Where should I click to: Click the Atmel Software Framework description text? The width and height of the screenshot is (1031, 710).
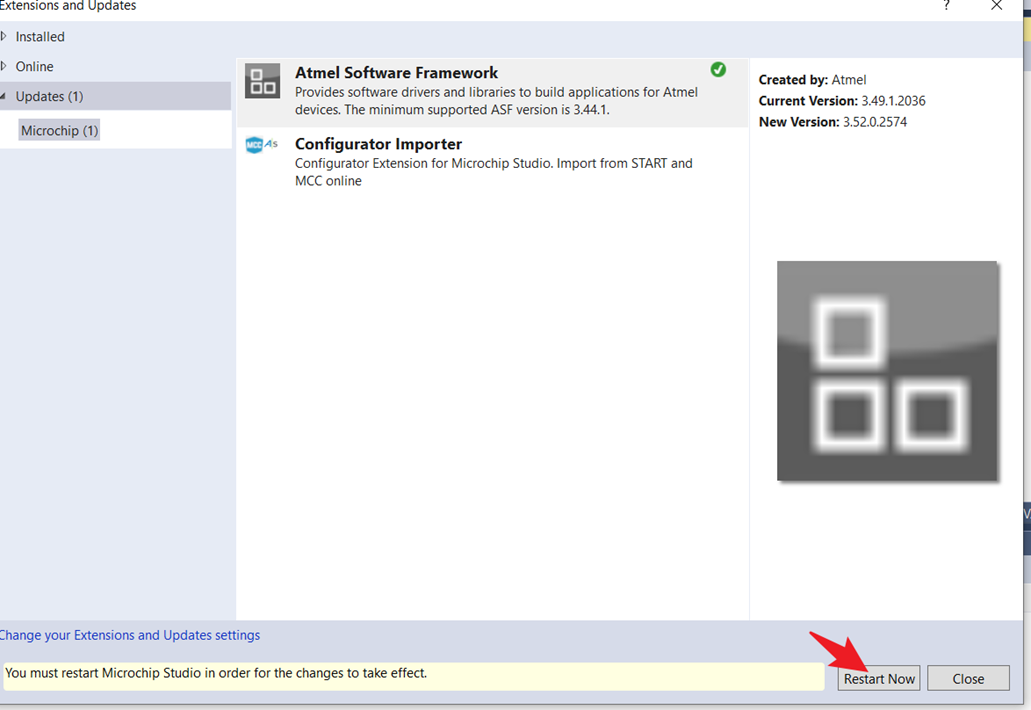(496, 101)
